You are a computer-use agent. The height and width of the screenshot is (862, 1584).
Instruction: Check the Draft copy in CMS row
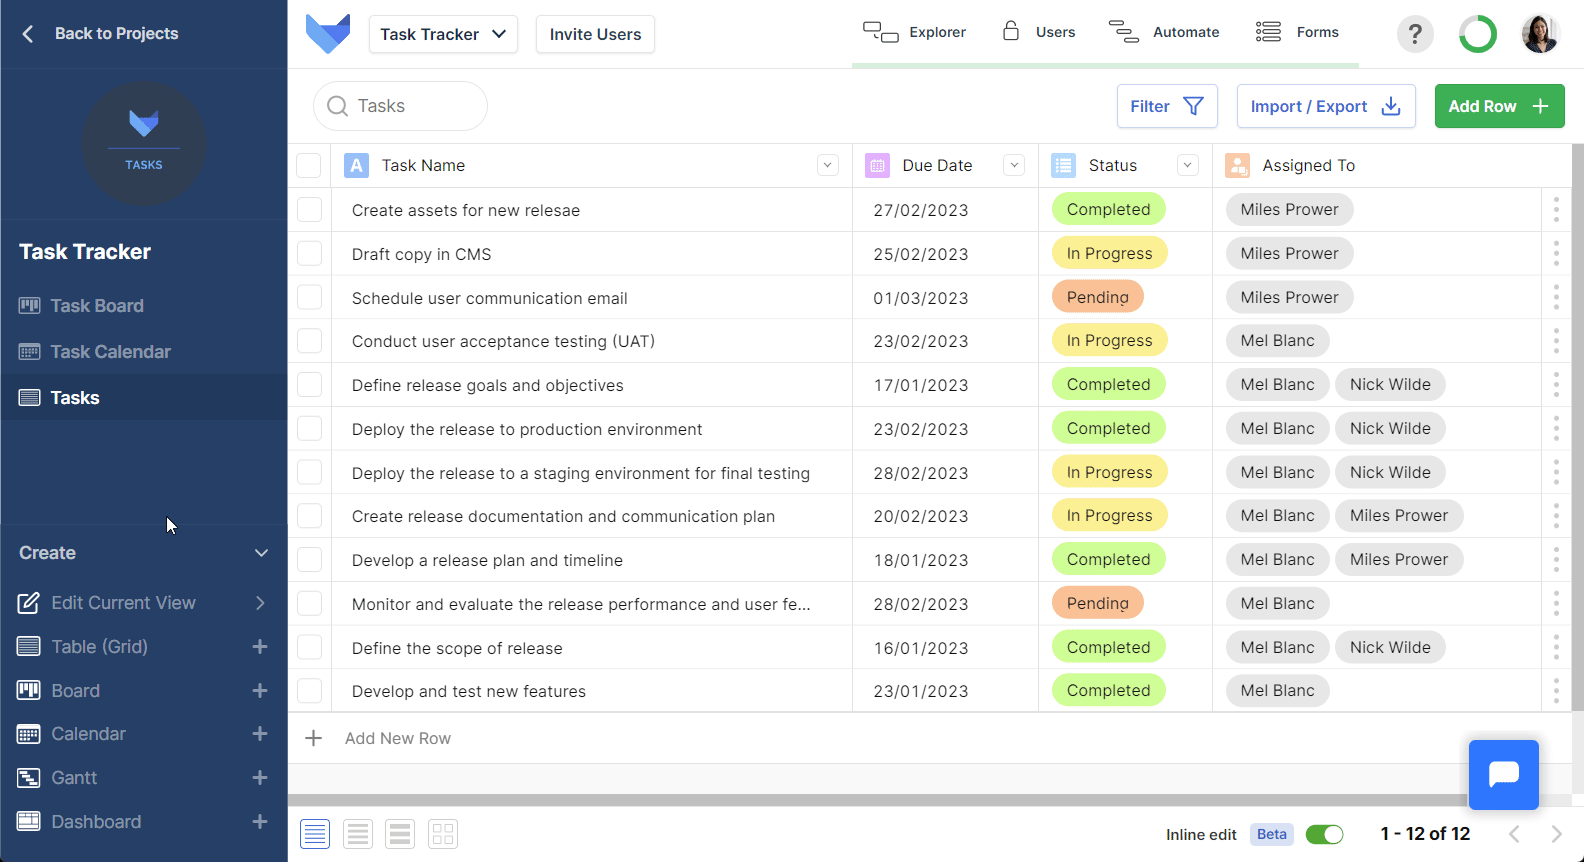309,253
